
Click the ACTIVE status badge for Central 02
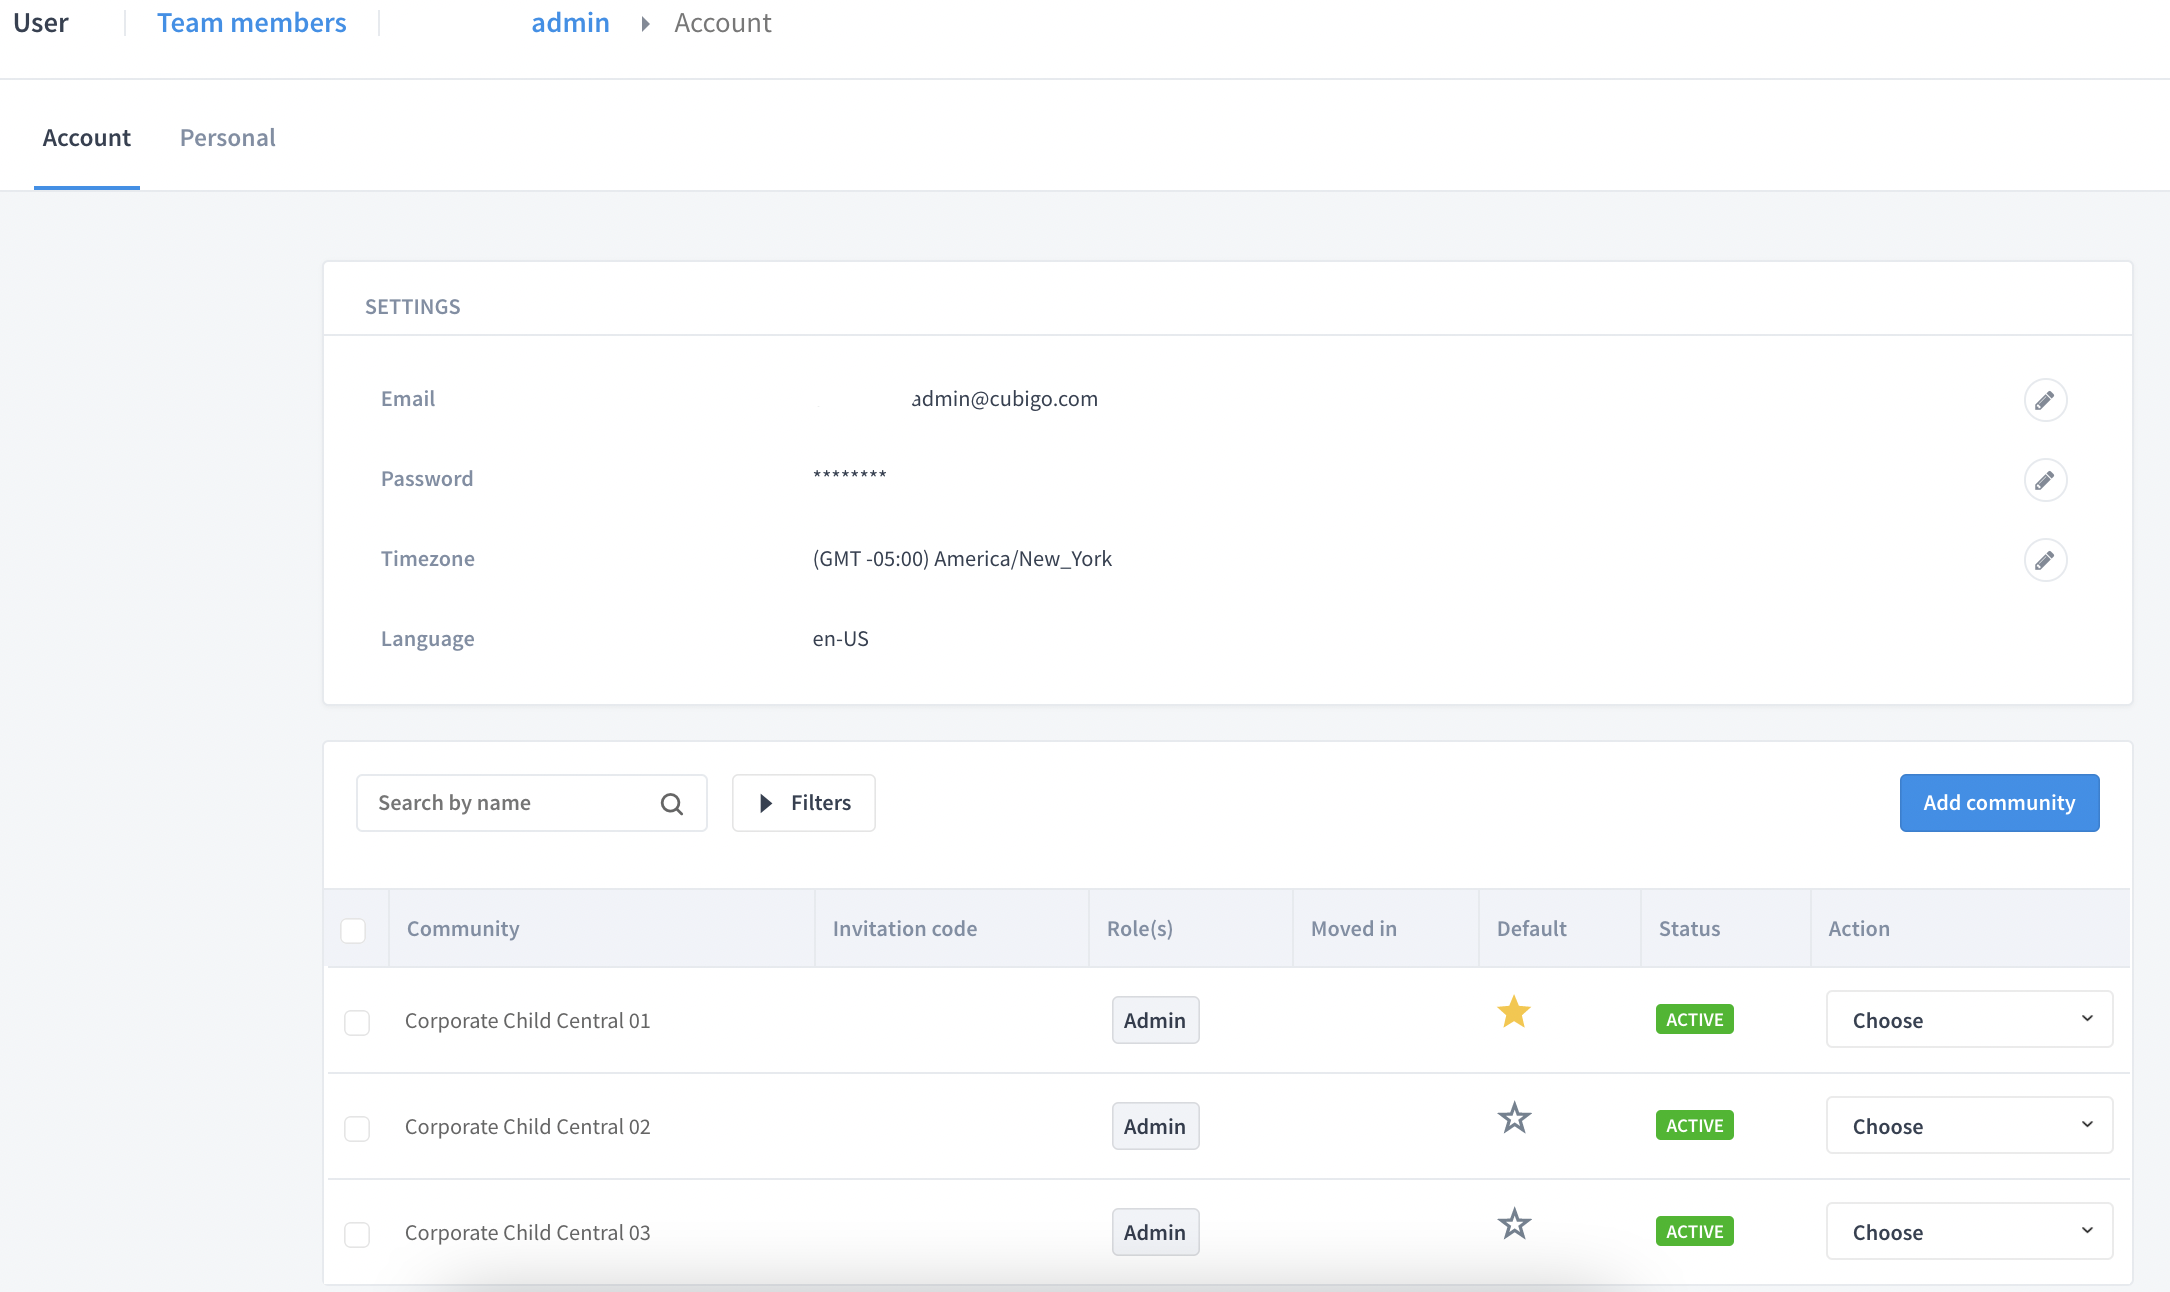pyautogui.click(x=1695, y=1126)
